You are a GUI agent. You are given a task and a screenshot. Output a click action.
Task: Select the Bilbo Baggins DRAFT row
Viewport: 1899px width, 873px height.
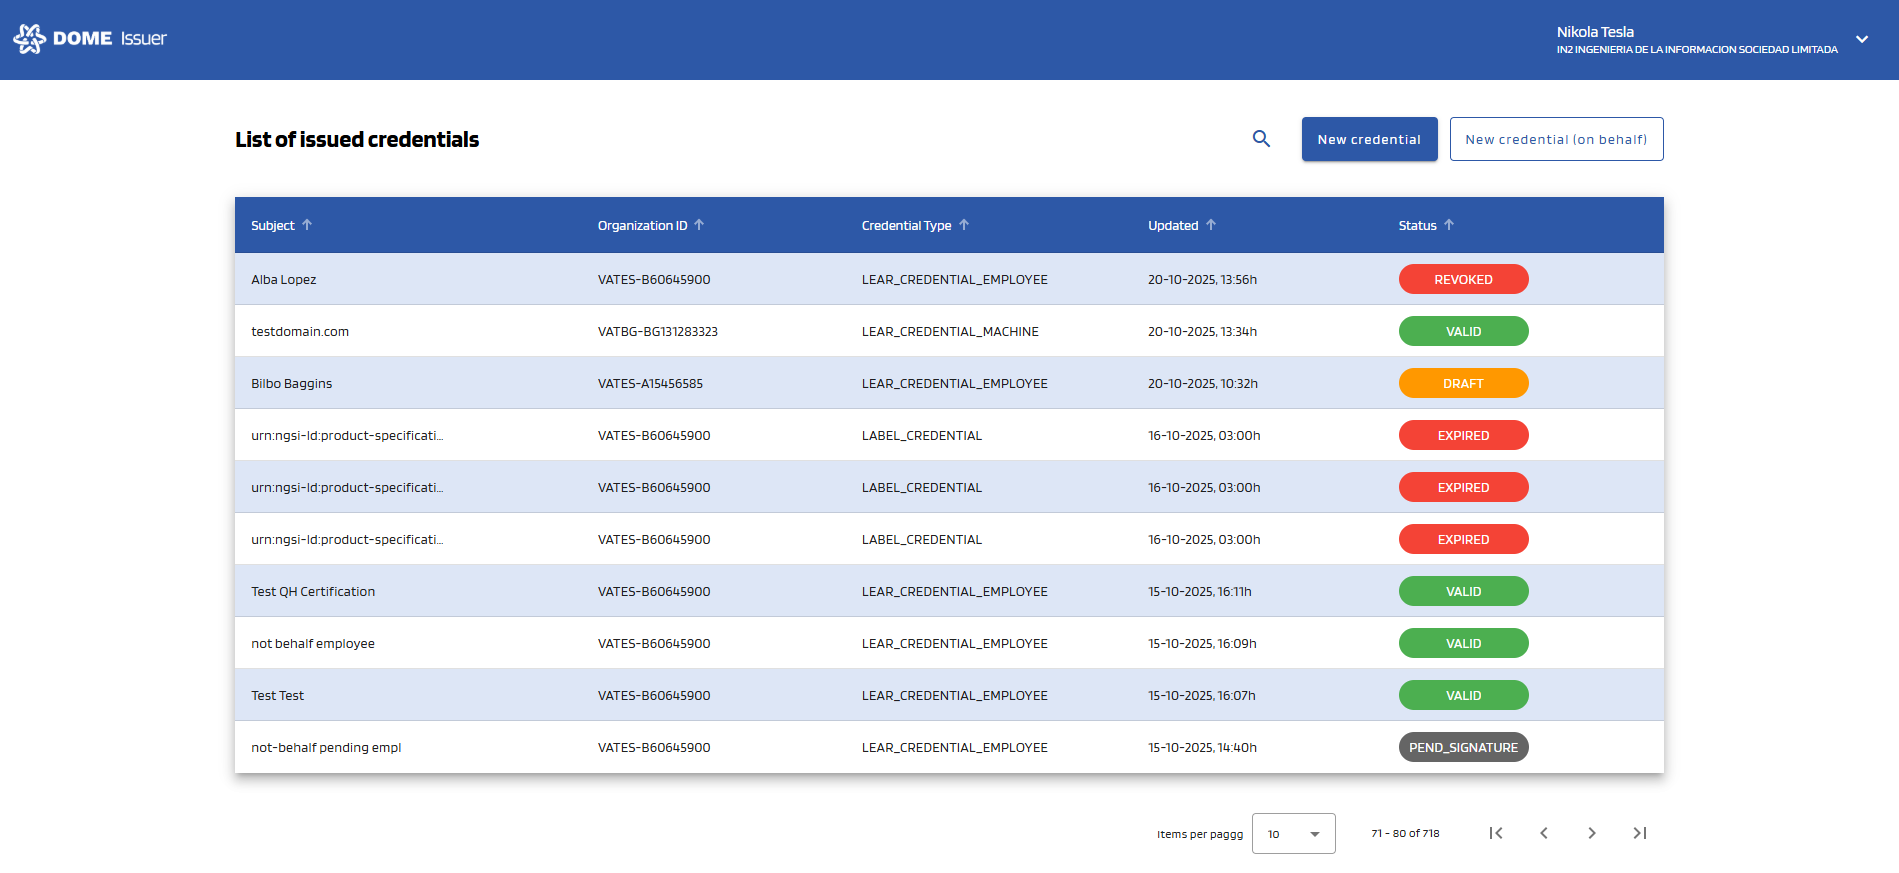292,384
